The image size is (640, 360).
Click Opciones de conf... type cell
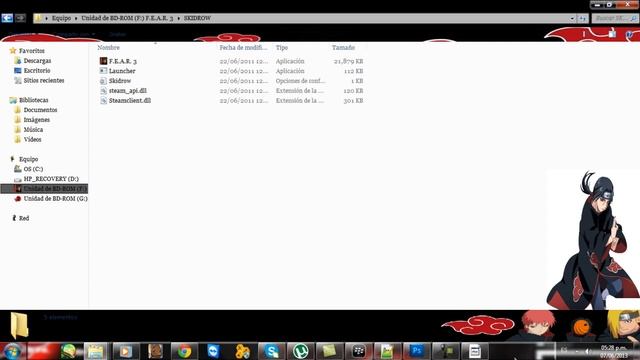pos(300,81)
